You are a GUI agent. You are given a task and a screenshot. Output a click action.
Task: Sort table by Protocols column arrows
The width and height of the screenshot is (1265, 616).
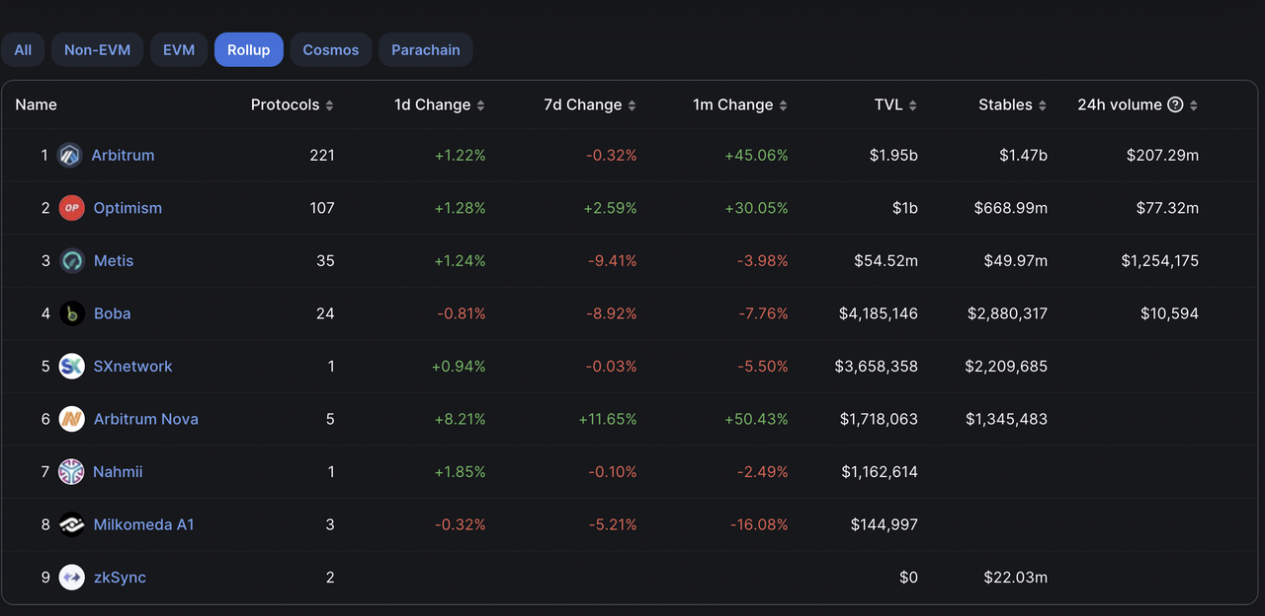pos(330,105)
